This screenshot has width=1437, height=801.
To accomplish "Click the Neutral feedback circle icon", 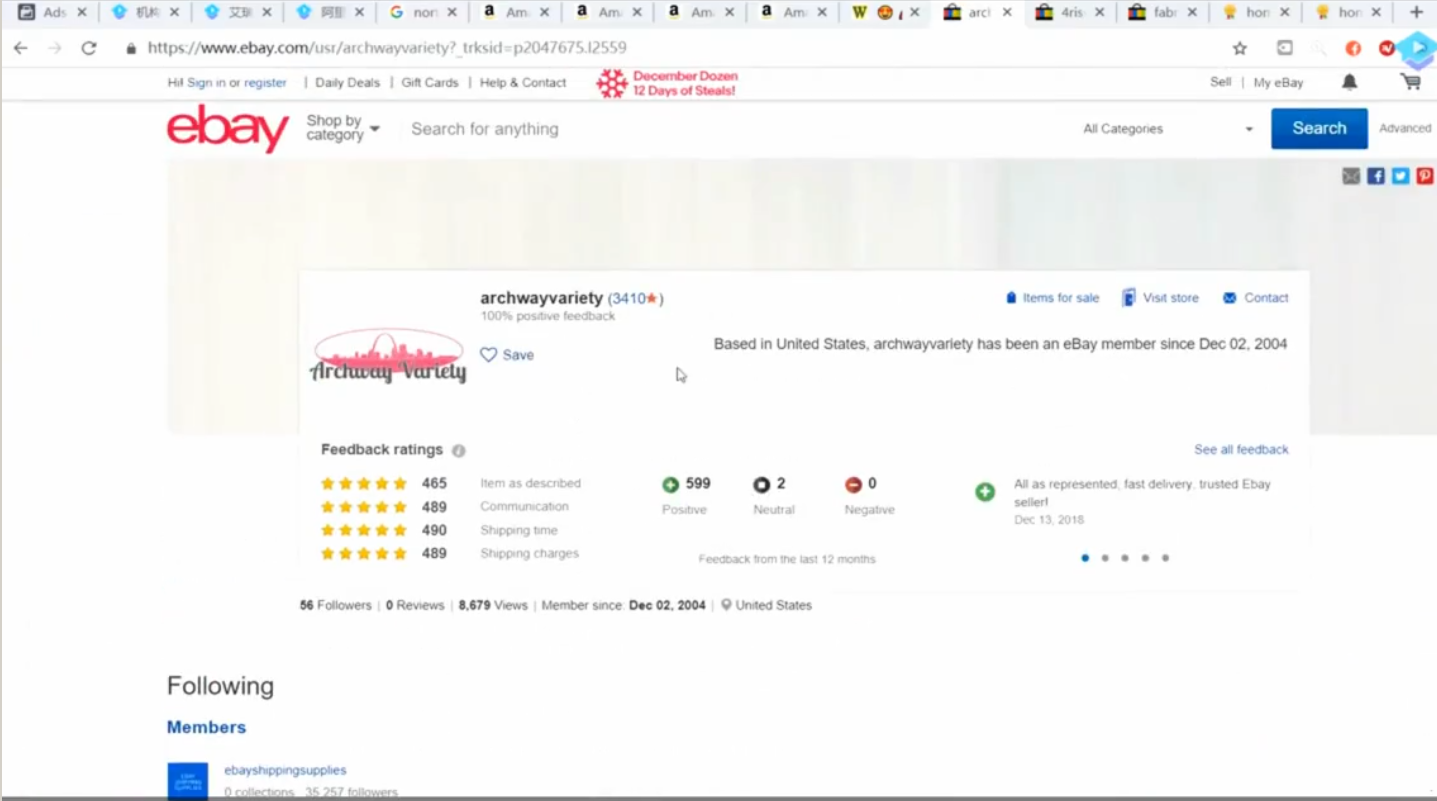I will point(762,485).
